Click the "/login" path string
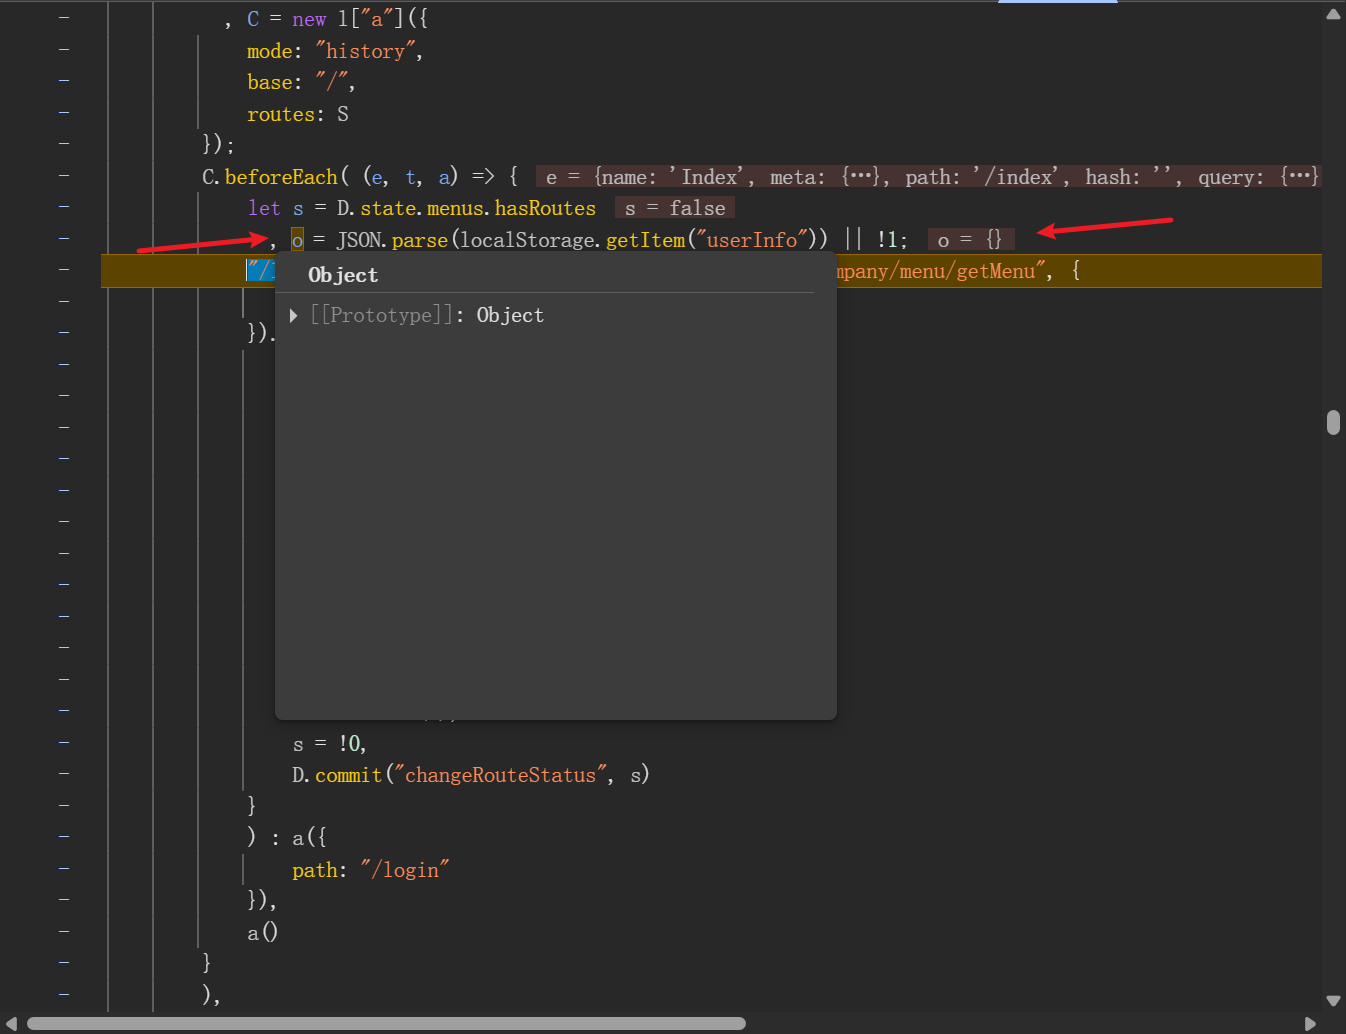1346x1034 pixels. 405,870
